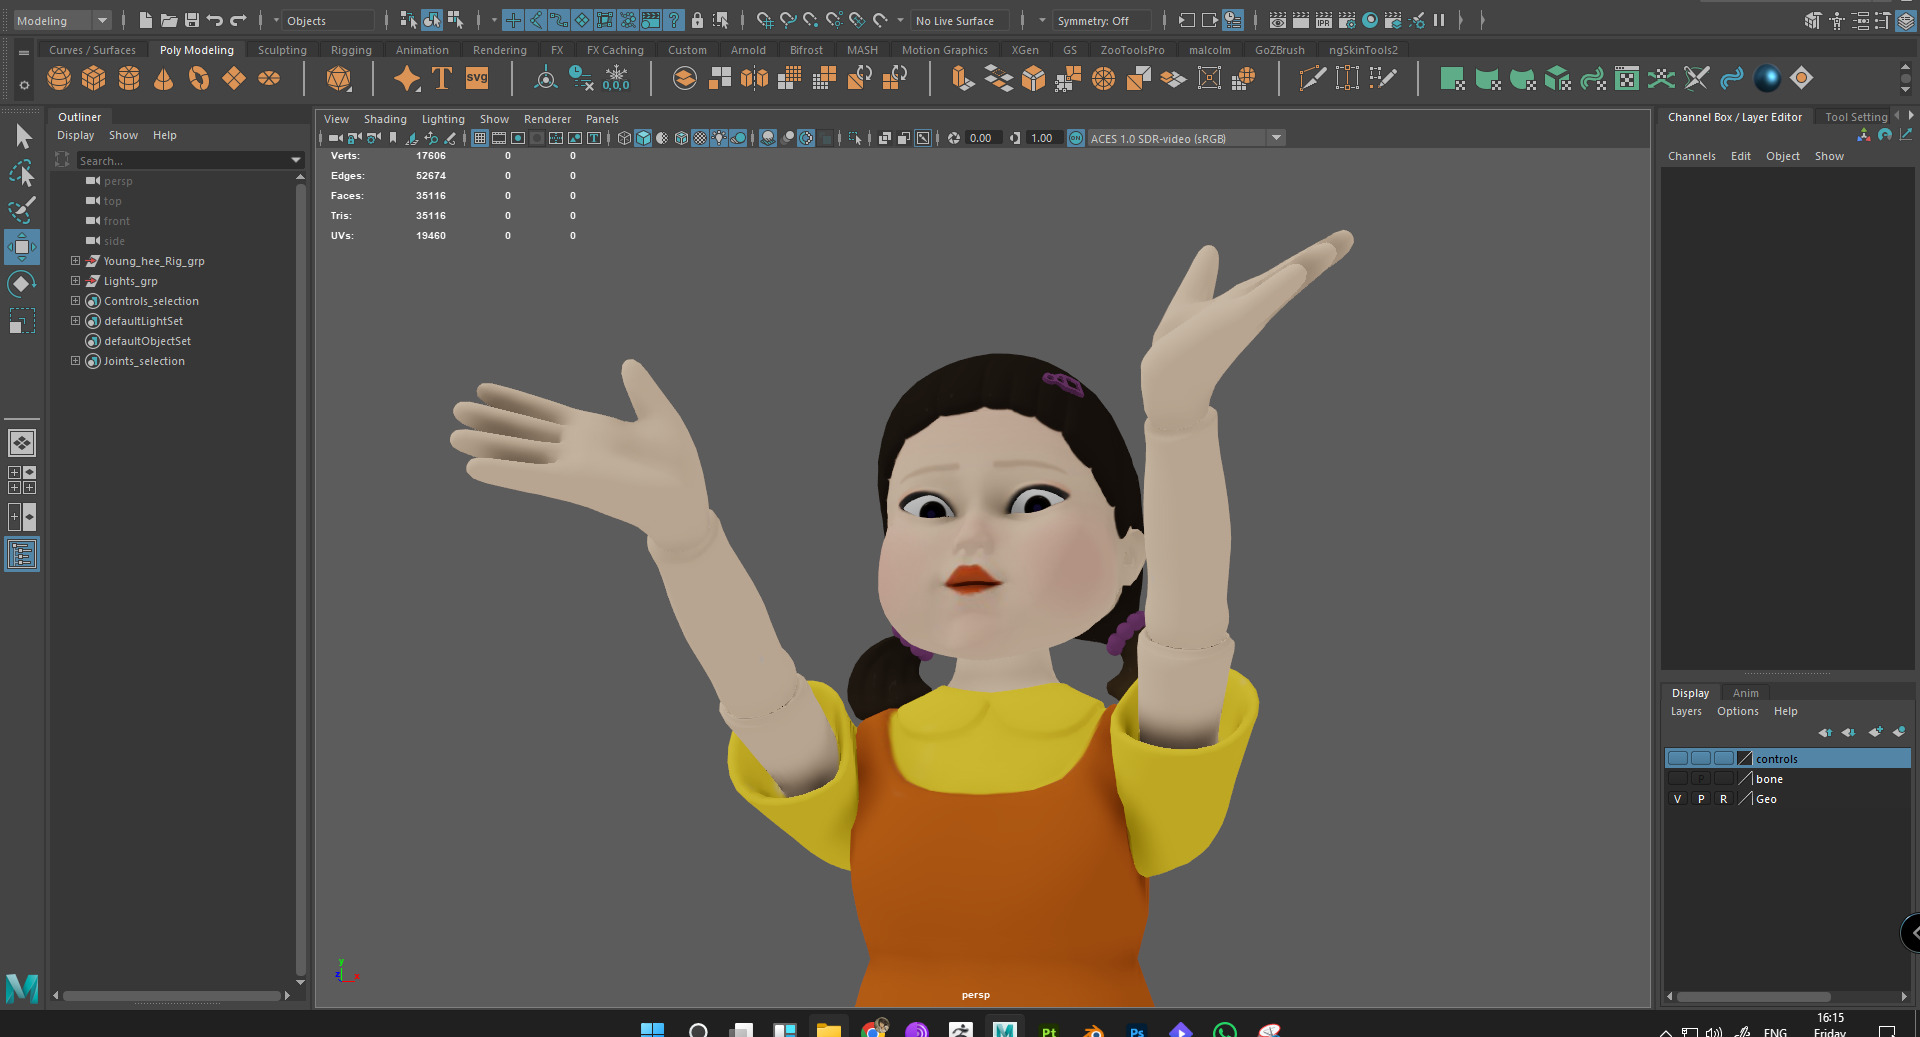Click the Save scene icon

[191, 20]
